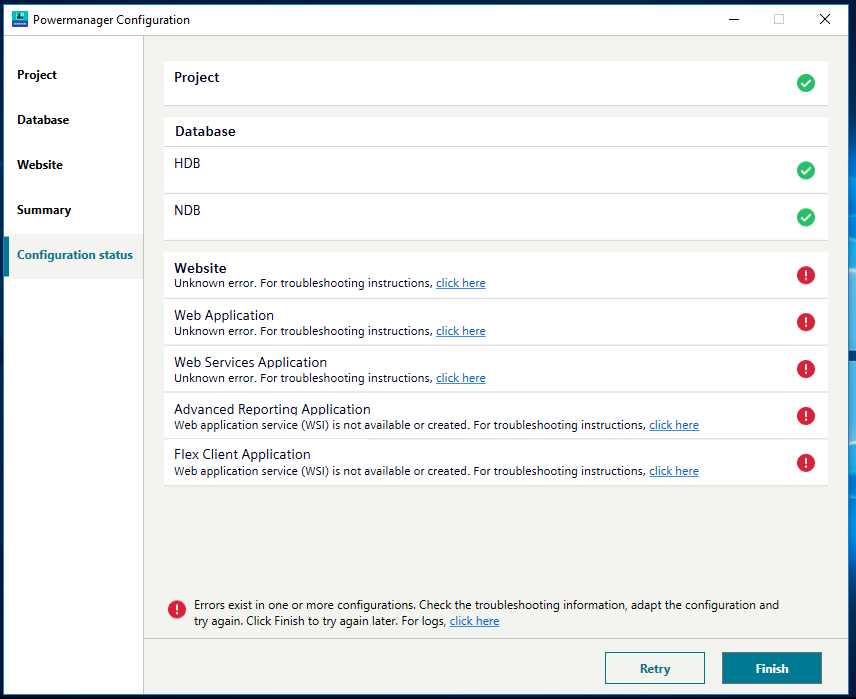Go to the Database step in sidebar
This screenshot has width=856, height=699.
tap(43, 120)
